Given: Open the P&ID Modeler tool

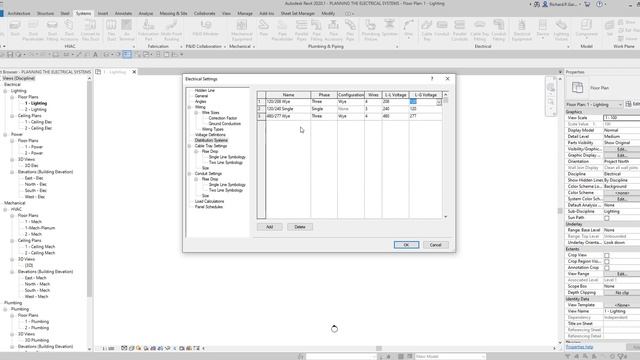Looking at the screenshot, I should pos(206,29).
